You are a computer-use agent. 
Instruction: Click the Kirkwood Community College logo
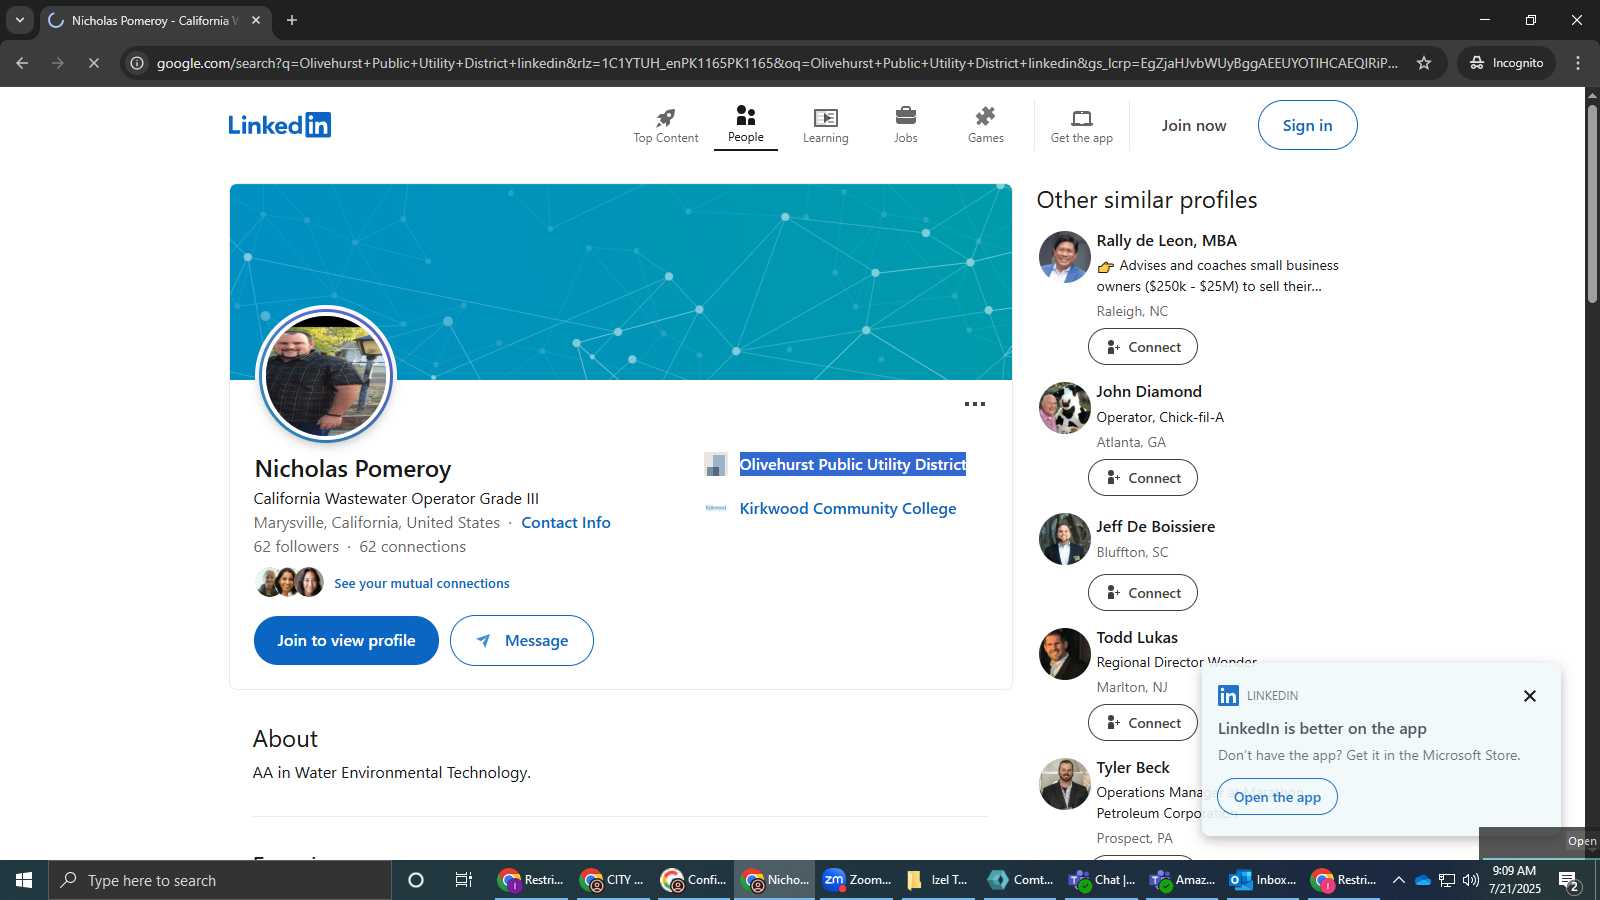(x=715, y=508)
